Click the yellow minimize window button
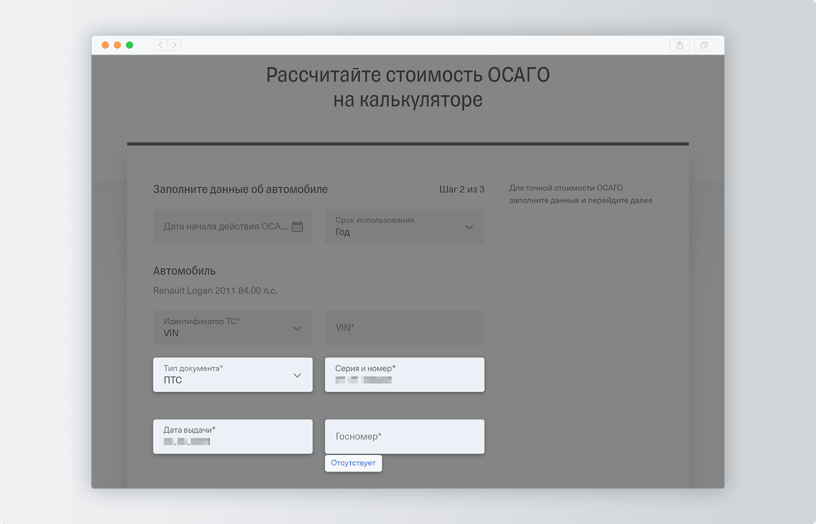 pos(117,45)
